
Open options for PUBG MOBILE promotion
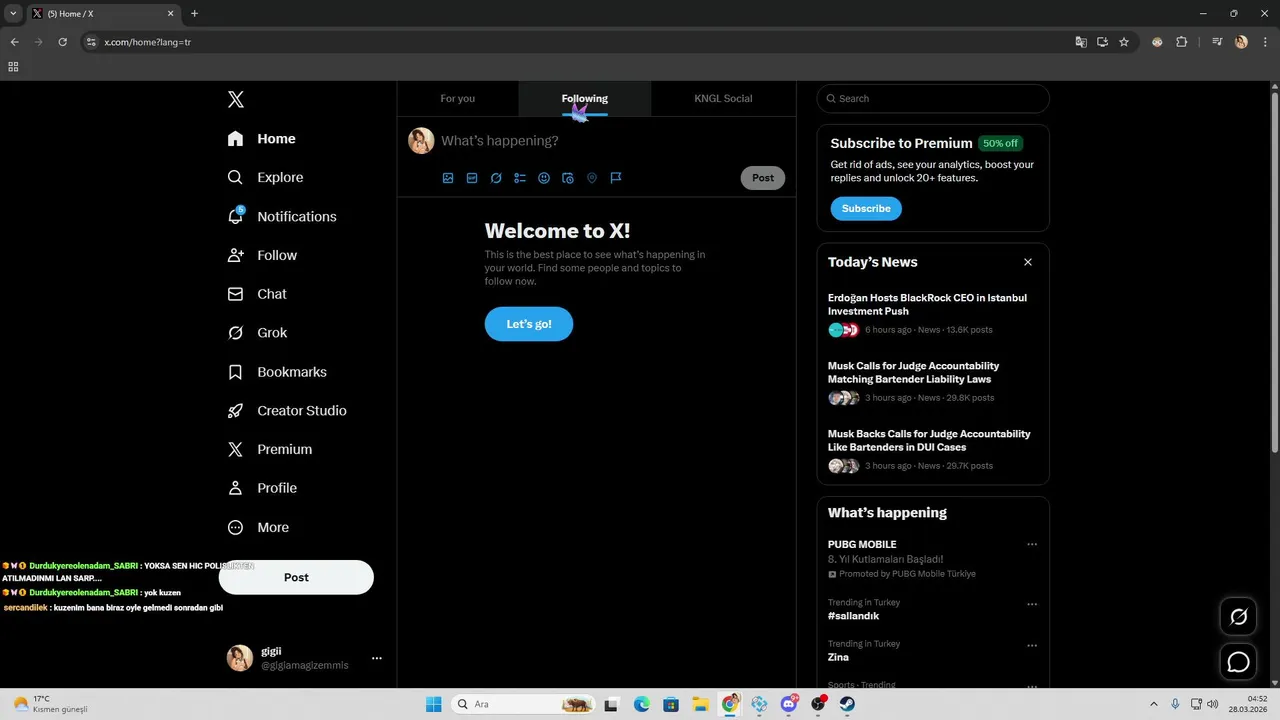(x=1032, y=545)
